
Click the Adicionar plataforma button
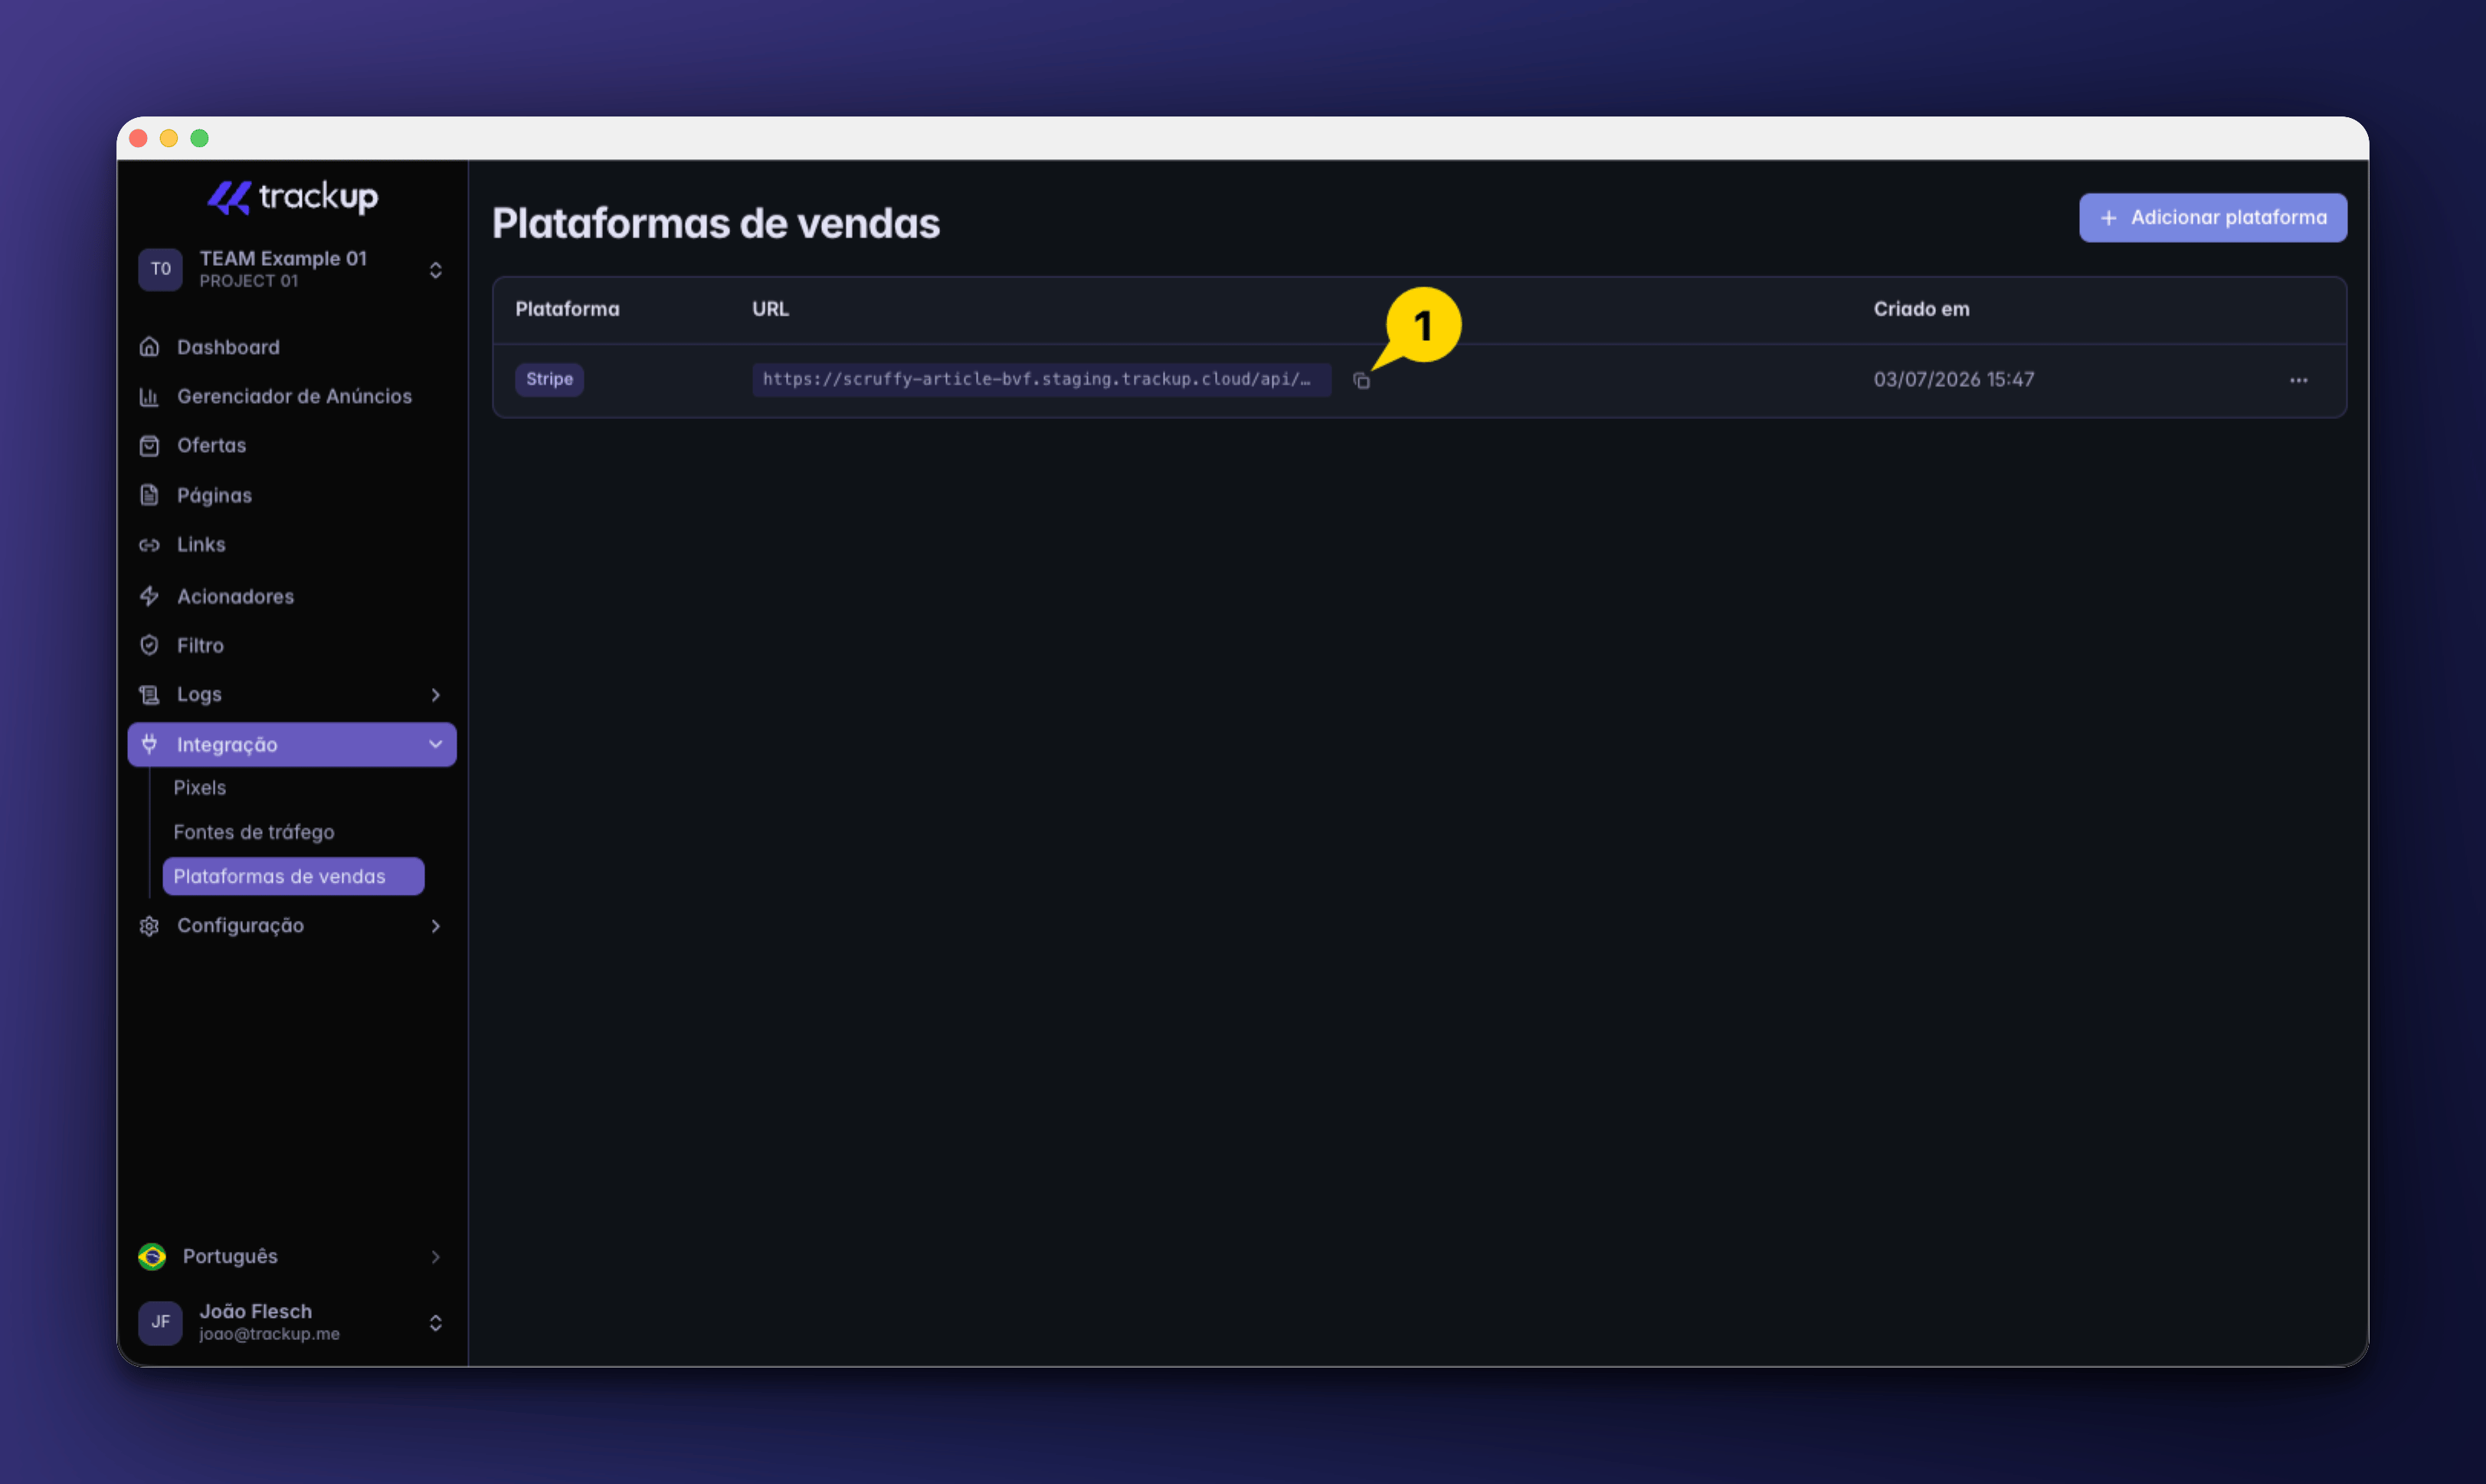(x=2212, y=218)
